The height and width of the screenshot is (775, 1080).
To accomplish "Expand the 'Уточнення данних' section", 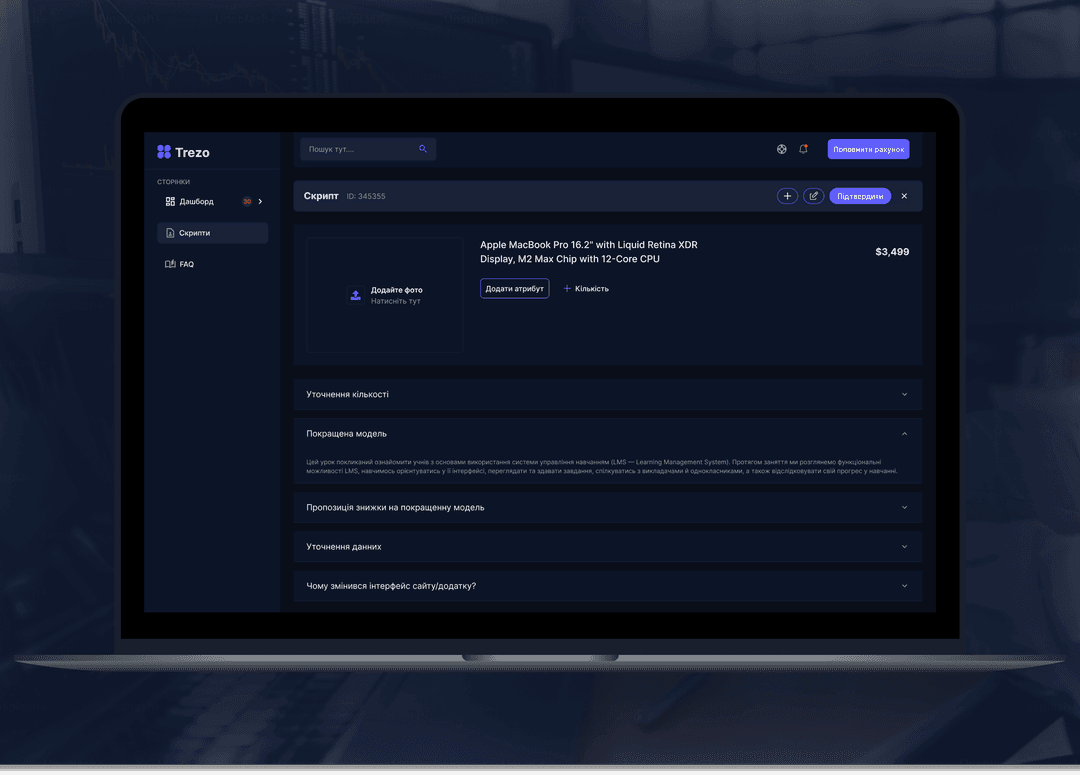I will pos(904,547).
